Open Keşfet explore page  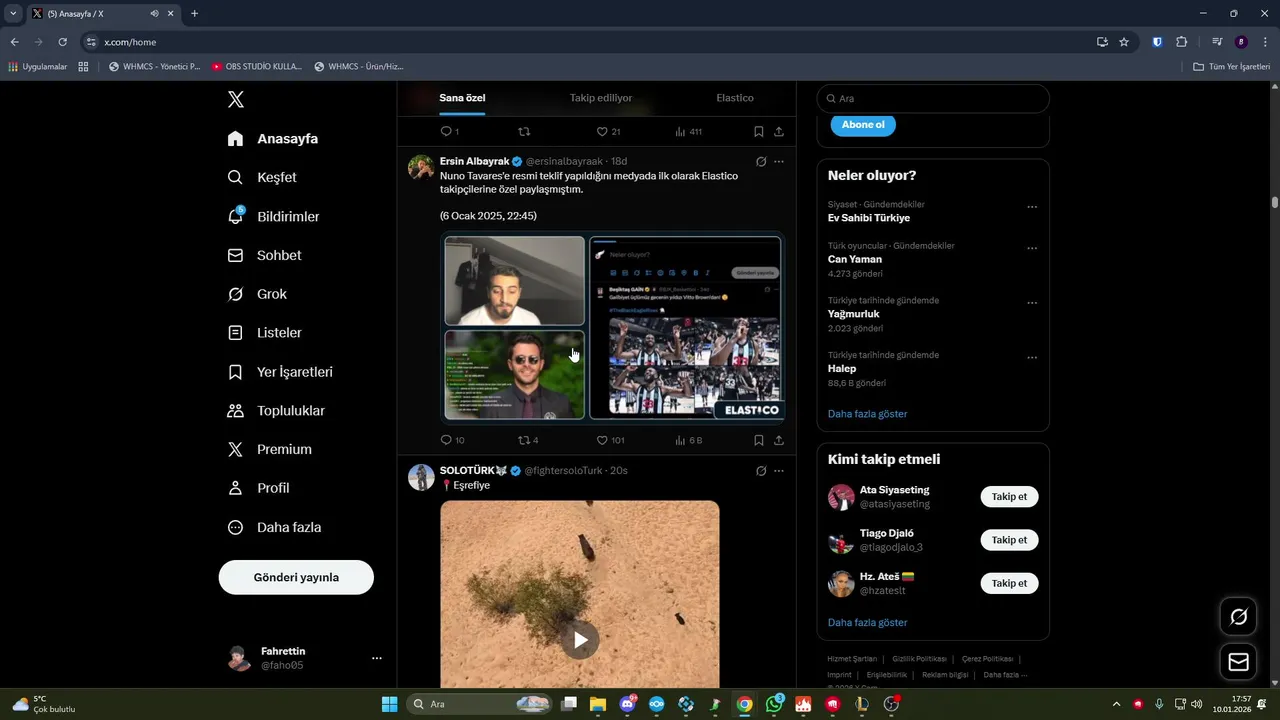262,177
